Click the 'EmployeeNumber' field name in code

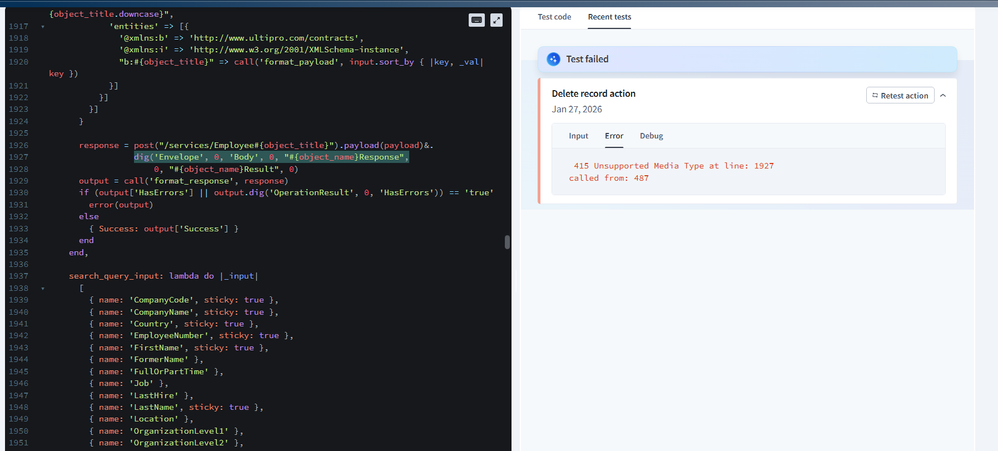[x=172, y=335]
